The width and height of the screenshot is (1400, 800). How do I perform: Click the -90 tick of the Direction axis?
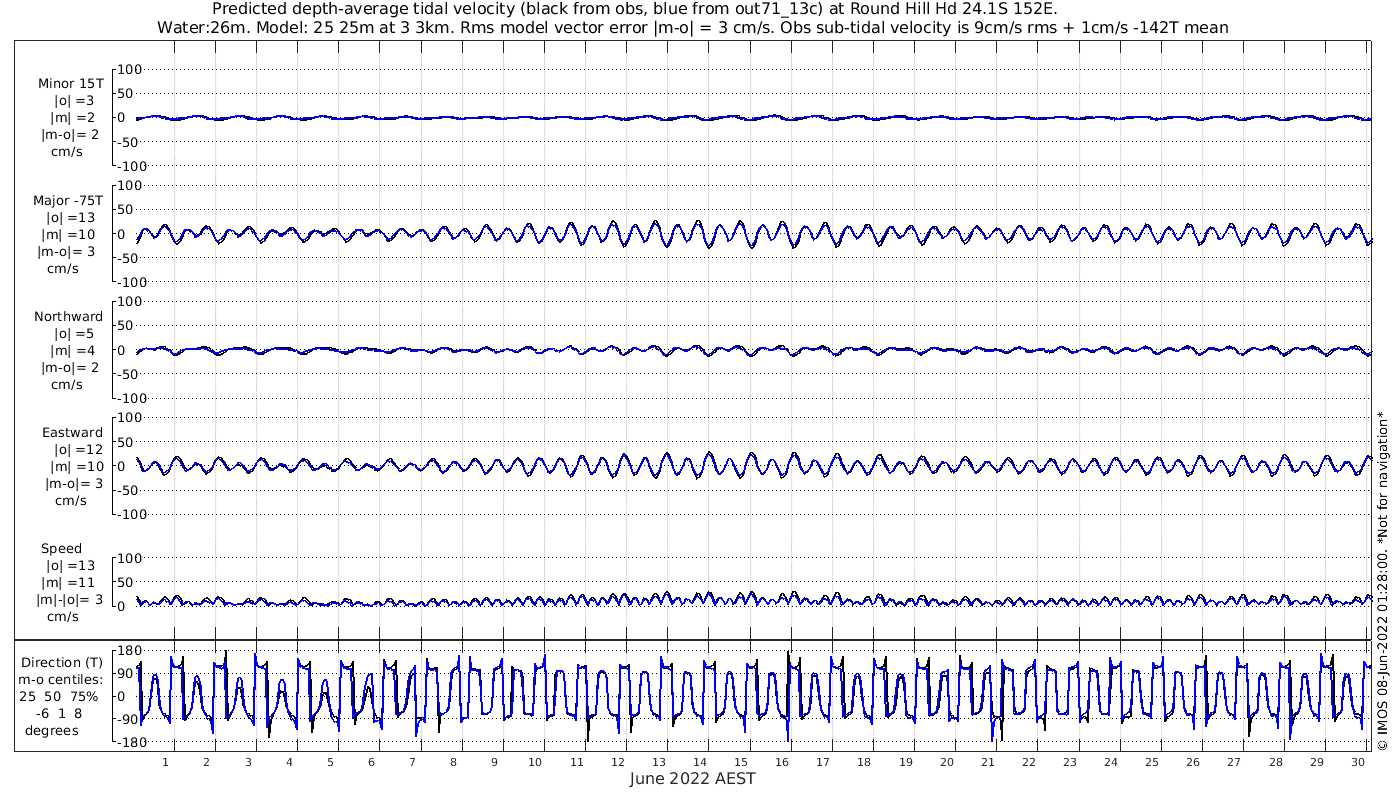click(x=128, y=720)
